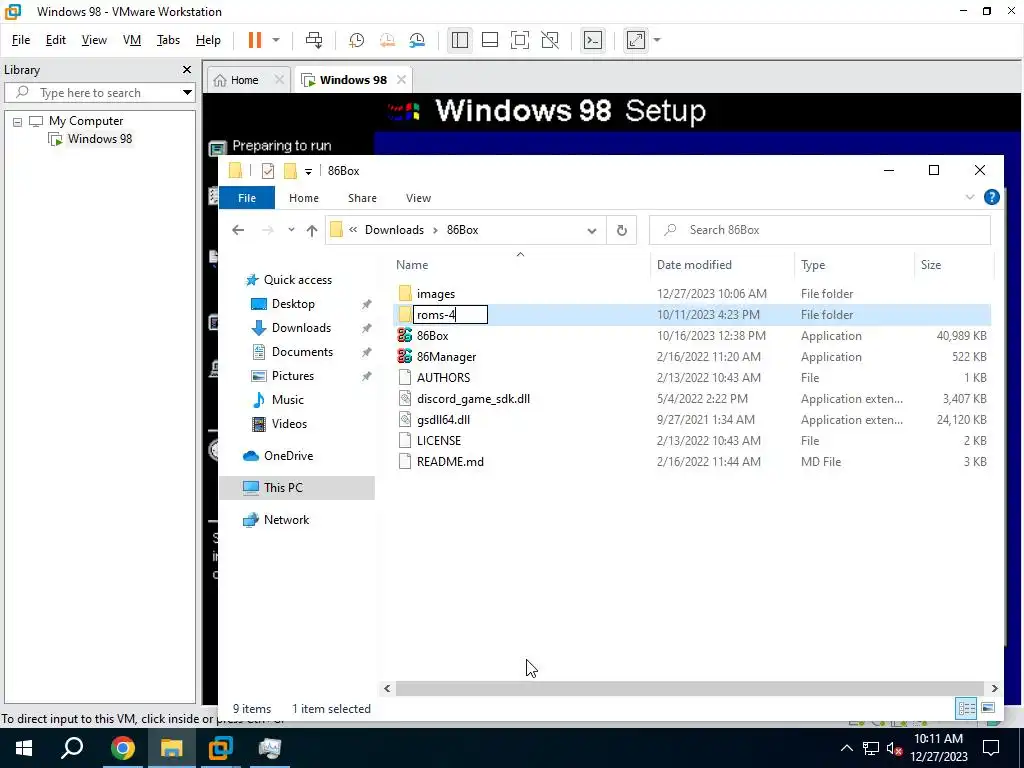Click Downloads in the address breadcrumb
Image resolution: width=1024 pixels, height=768 pixels.
(x=394, y=230)
